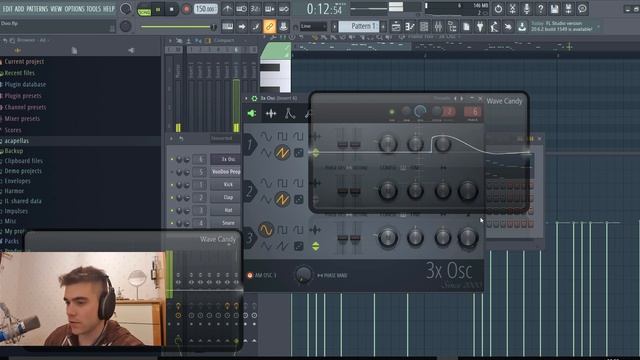The image size is (640, 360).
Task: Open the Mixer view icon
Action: pyautogui.click(x=438, y=27)
